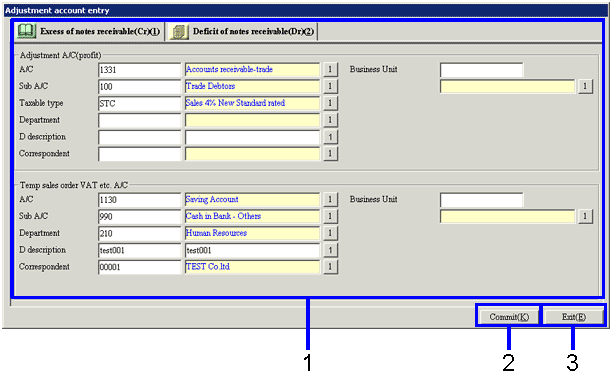The height and width of the screenshot is (380, 613).
Task: Open Department lookup in Adjustment A/C section
Action: pyautogui.click(x=330, y=120)
